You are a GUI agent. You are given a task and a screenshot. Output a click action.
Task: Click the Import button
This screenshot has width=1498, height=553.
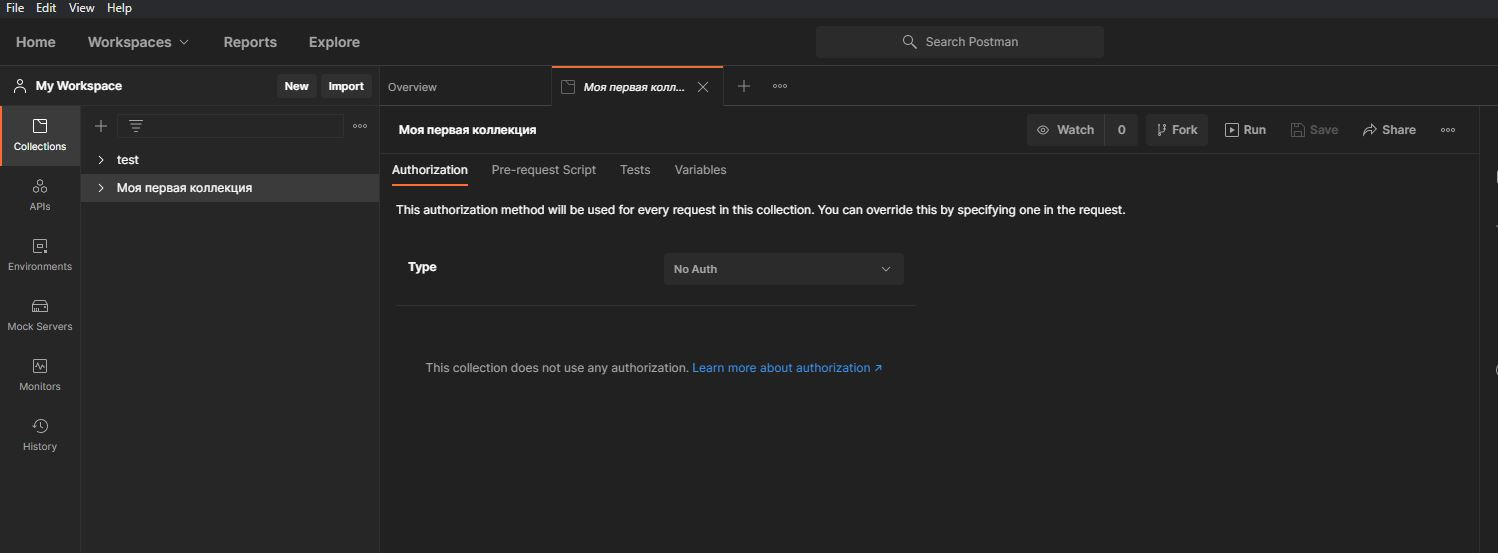[x=346, y=86]
